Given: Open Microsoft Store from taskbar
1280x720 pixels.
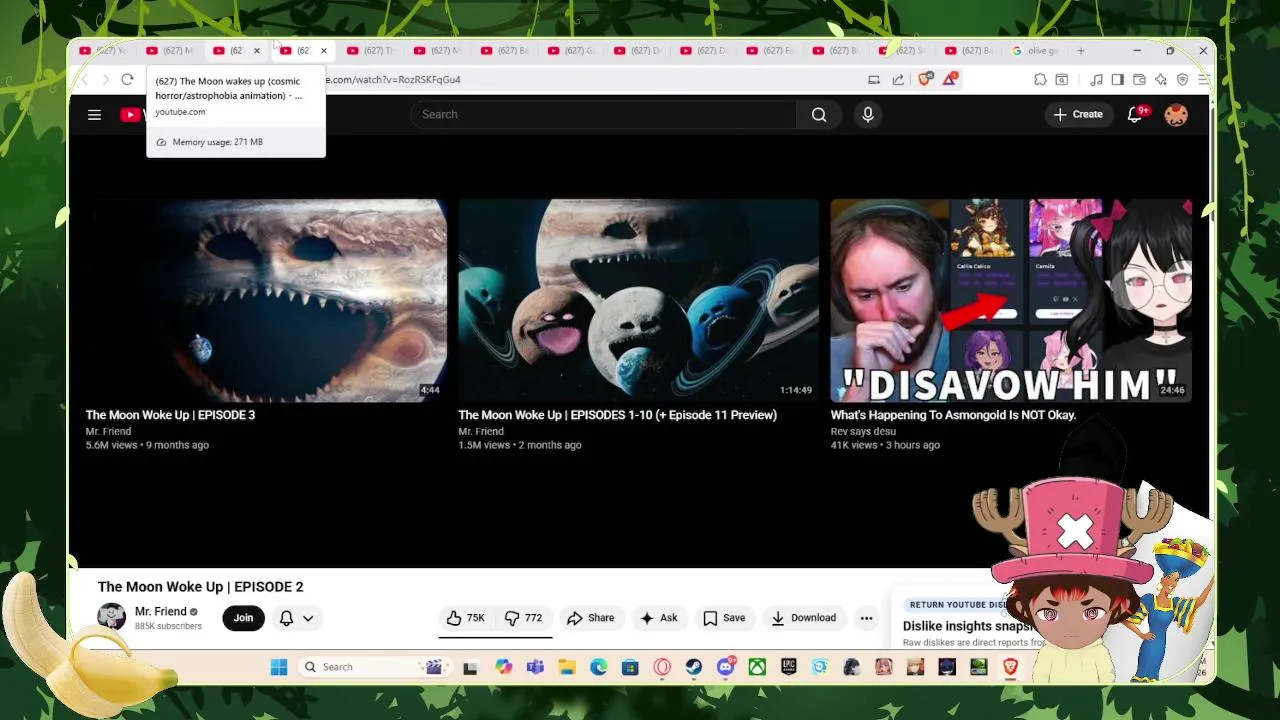Looking at the screenshot, I should [x=629, y=667].
